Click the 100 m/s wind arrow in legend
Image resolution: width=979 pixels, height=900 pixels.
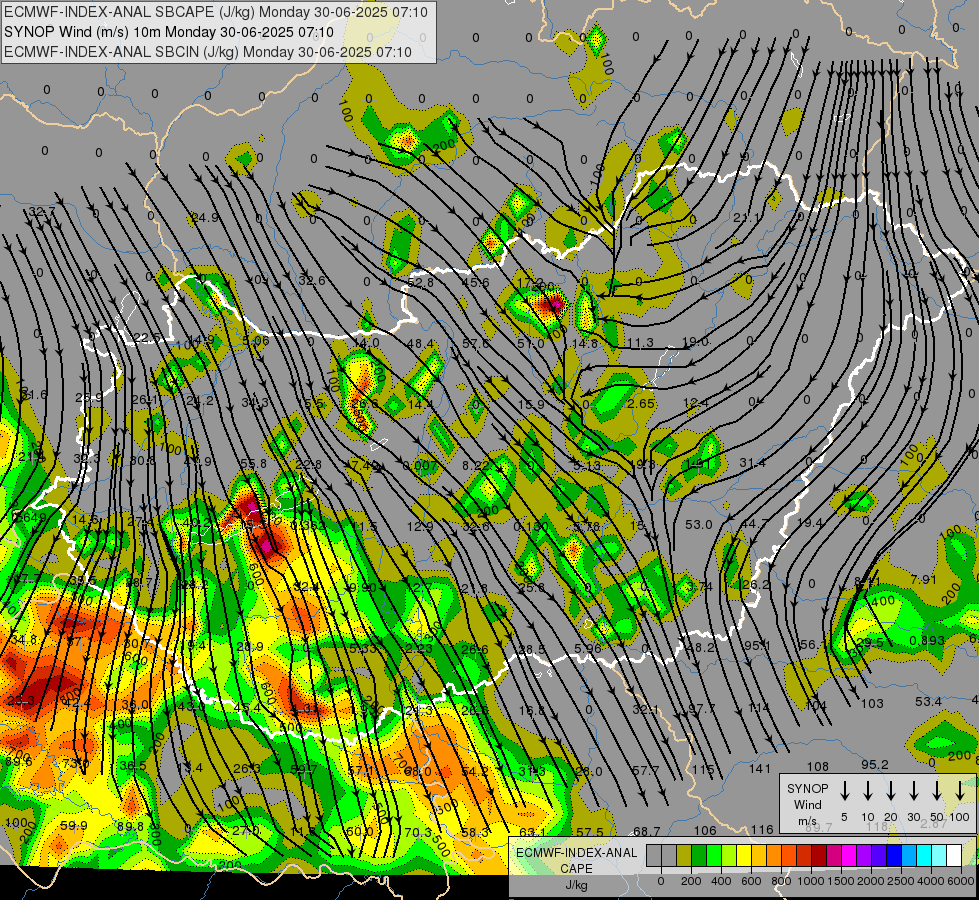[960, 791]
